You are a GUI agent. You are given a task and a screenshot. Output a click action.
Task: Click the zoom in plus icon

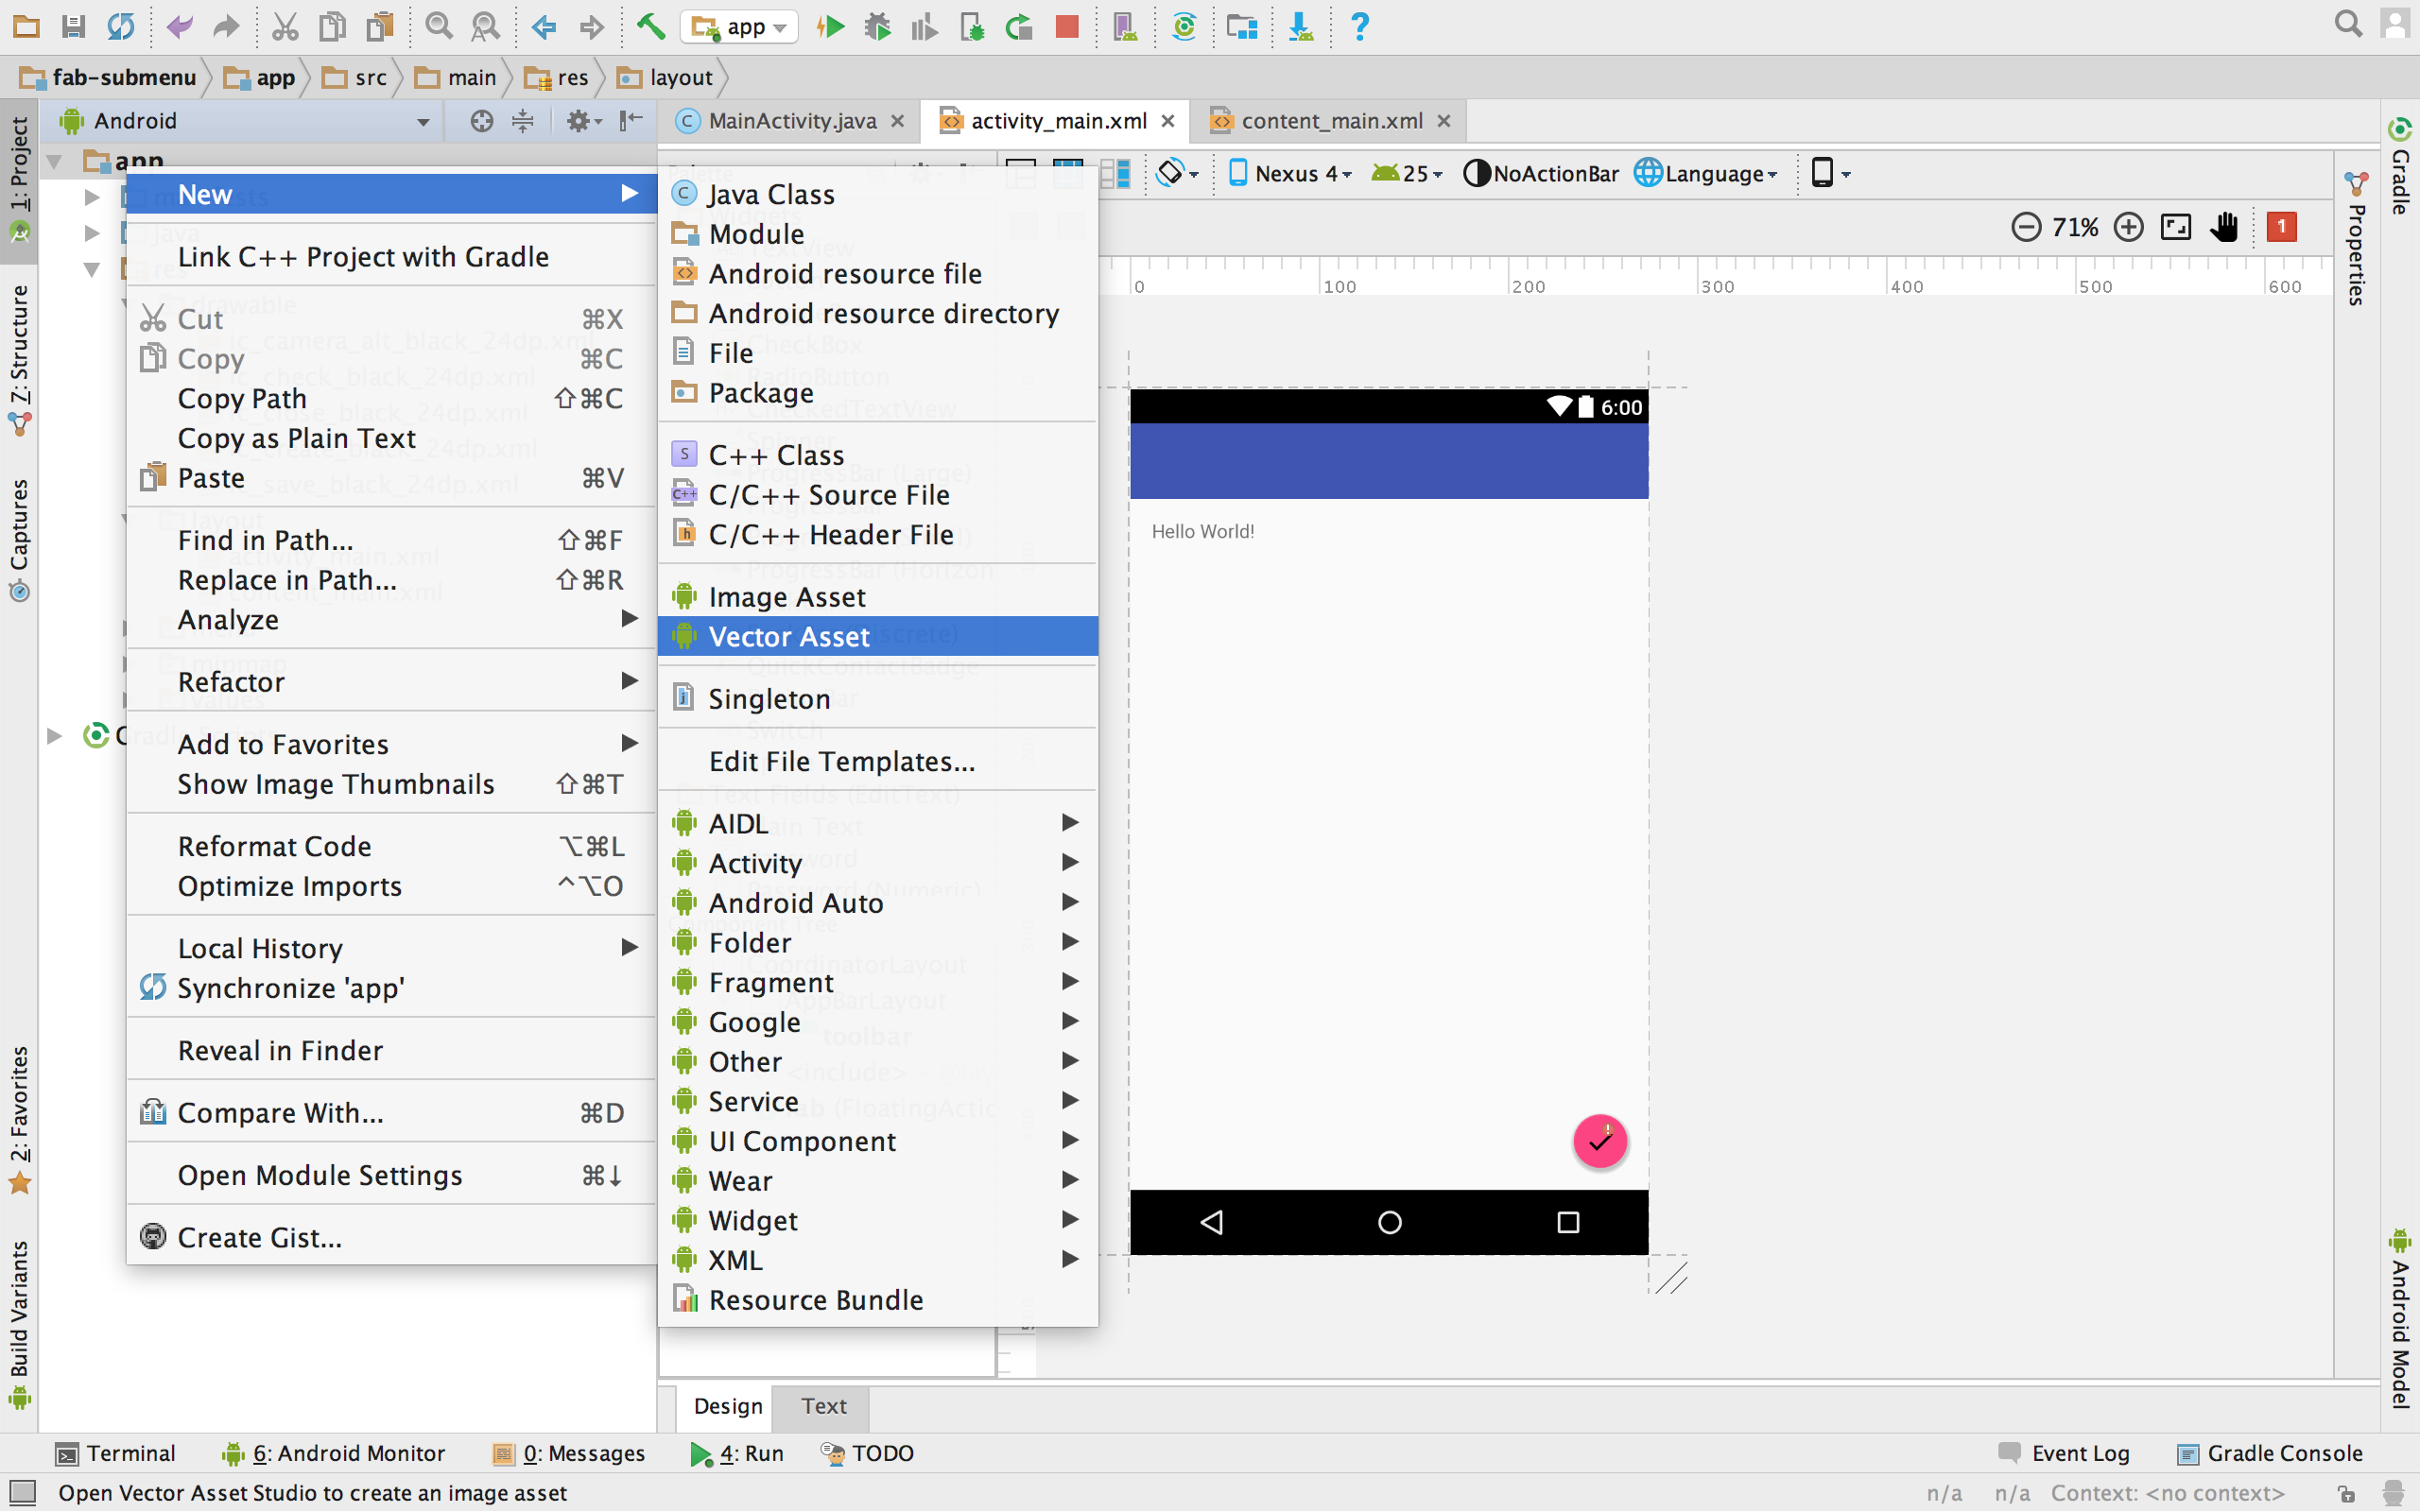[x=2128, y=227]
